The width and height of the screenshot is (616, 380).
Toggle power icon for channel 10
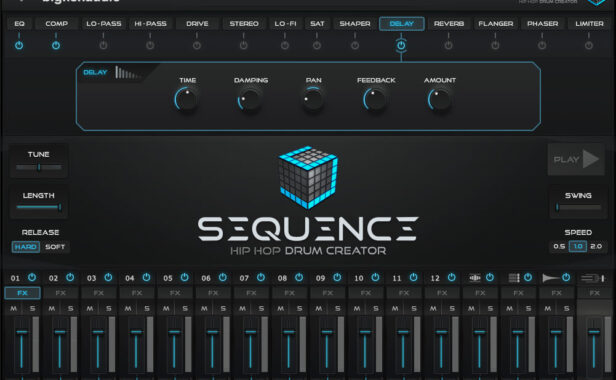[375, 277]
